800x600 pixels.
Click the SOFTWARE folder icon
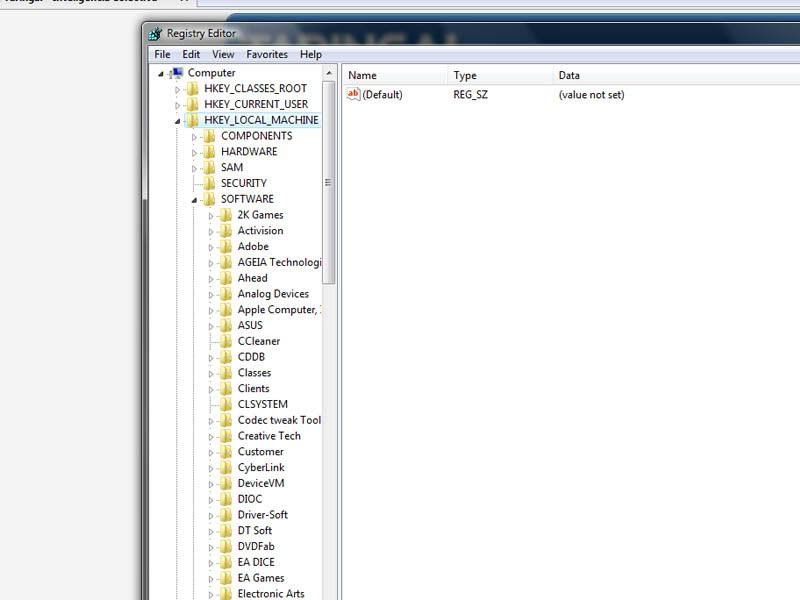[x=209, y=199]
